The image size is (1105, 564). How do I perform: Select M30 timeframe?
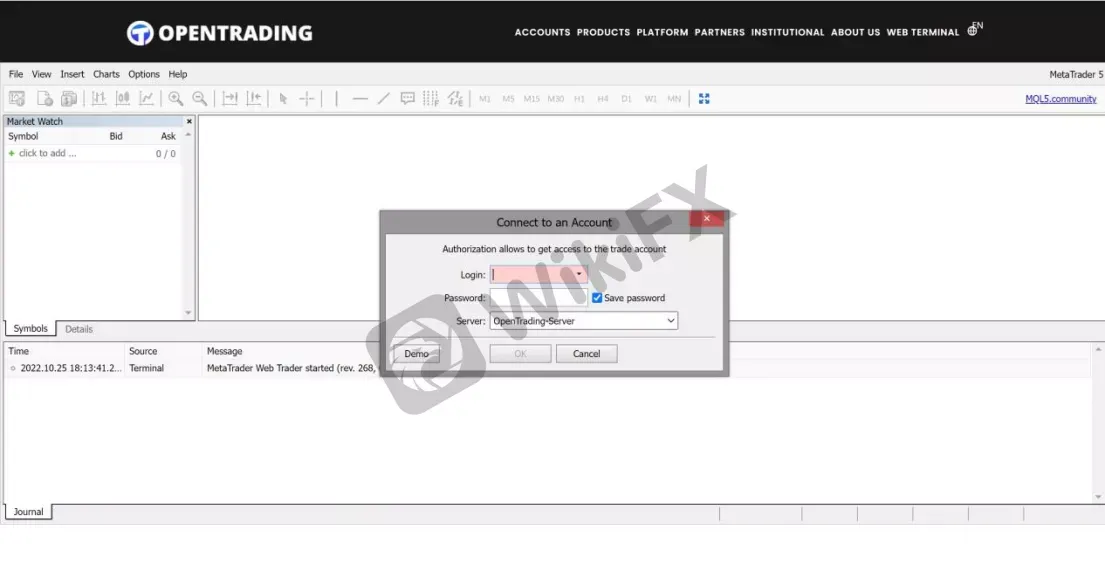click(x=555, y=99)
